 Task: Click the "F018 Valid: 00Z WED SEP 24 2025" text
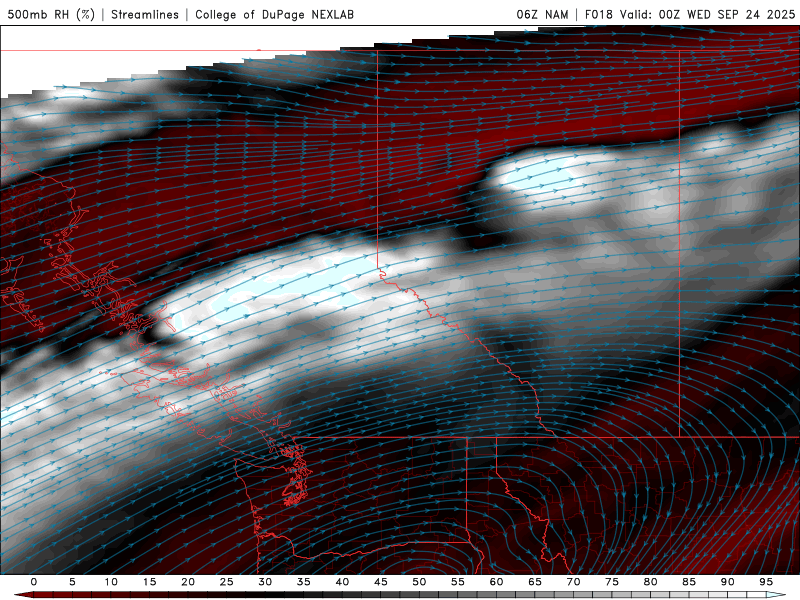coord(690,14)
